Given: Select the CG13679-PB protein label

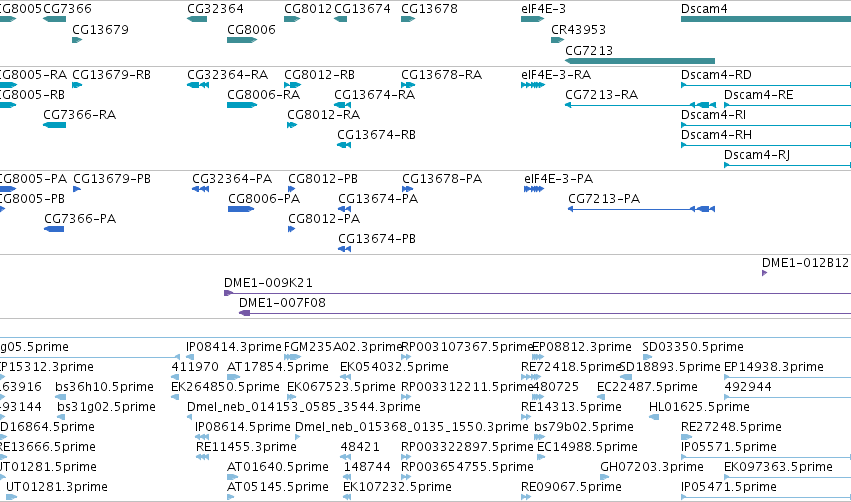Looking at the screenshot, I should click(112, 179).
